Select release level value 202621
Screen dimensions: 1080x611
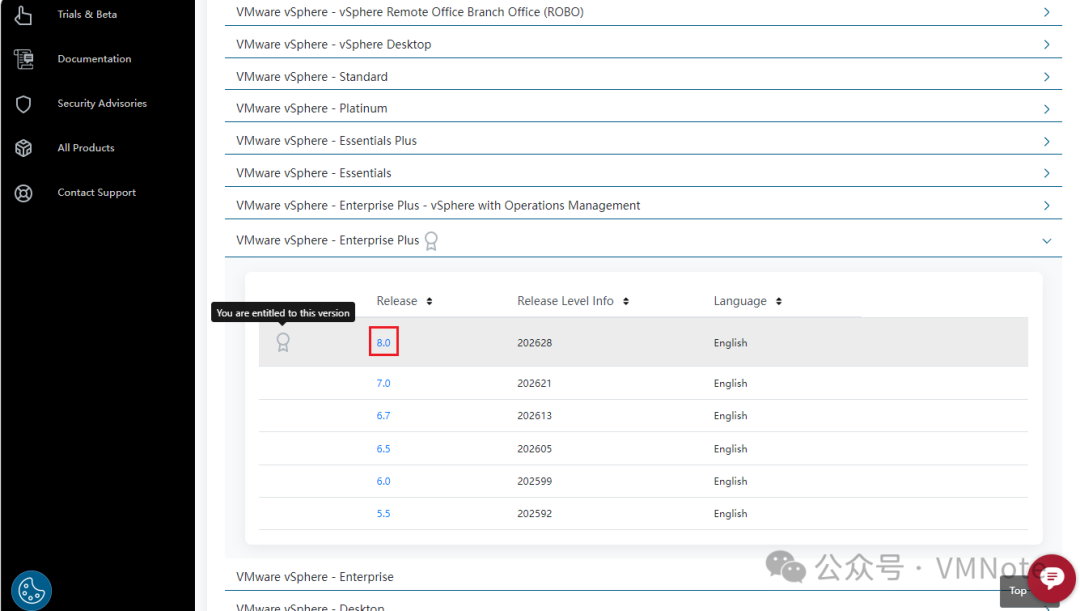(x=534, y=383)
